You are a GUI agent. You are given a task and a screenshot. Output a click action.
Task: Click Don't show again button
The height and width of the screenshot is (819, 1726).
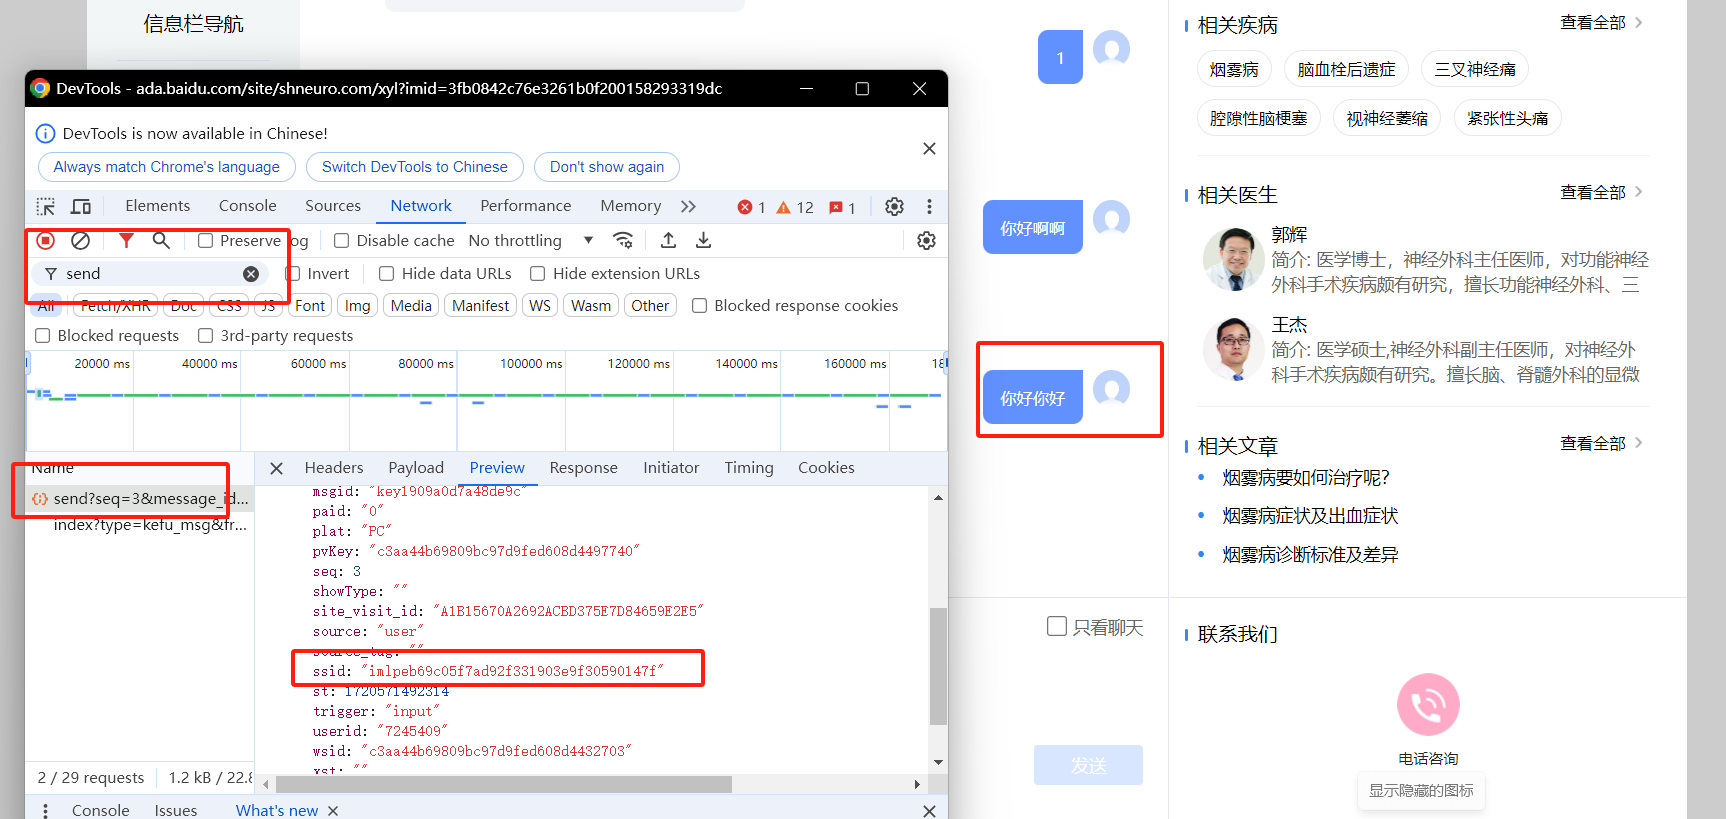[607, 167]
